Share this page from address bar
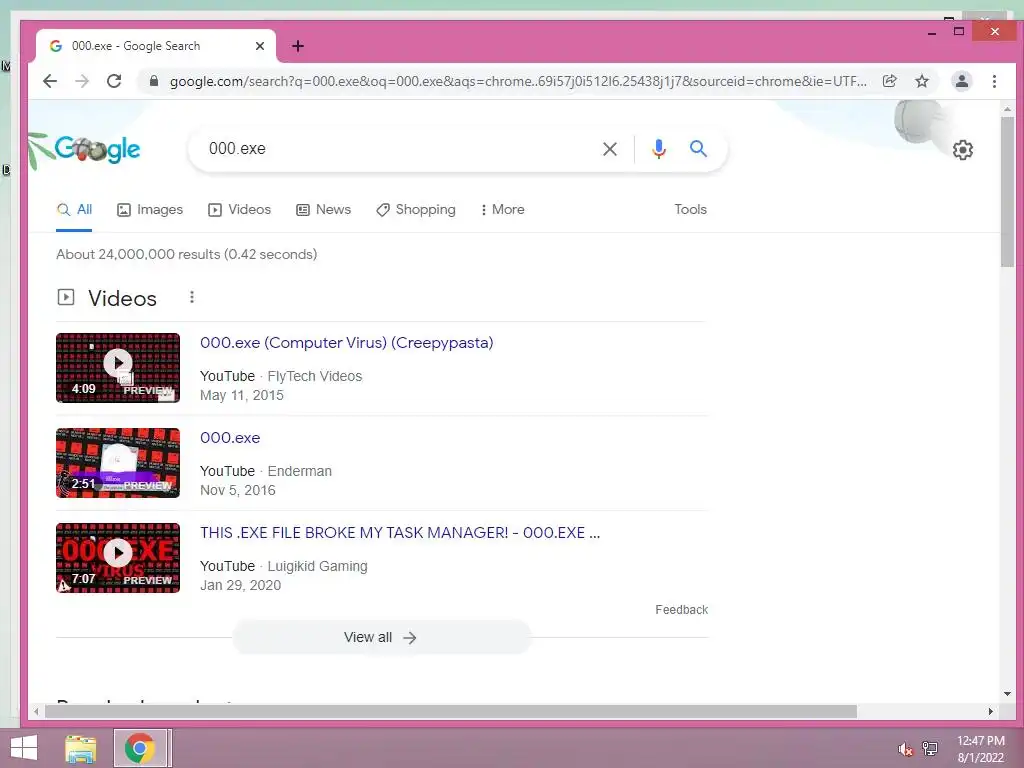Screen dimensions: 1024x768 coord(889,81)
